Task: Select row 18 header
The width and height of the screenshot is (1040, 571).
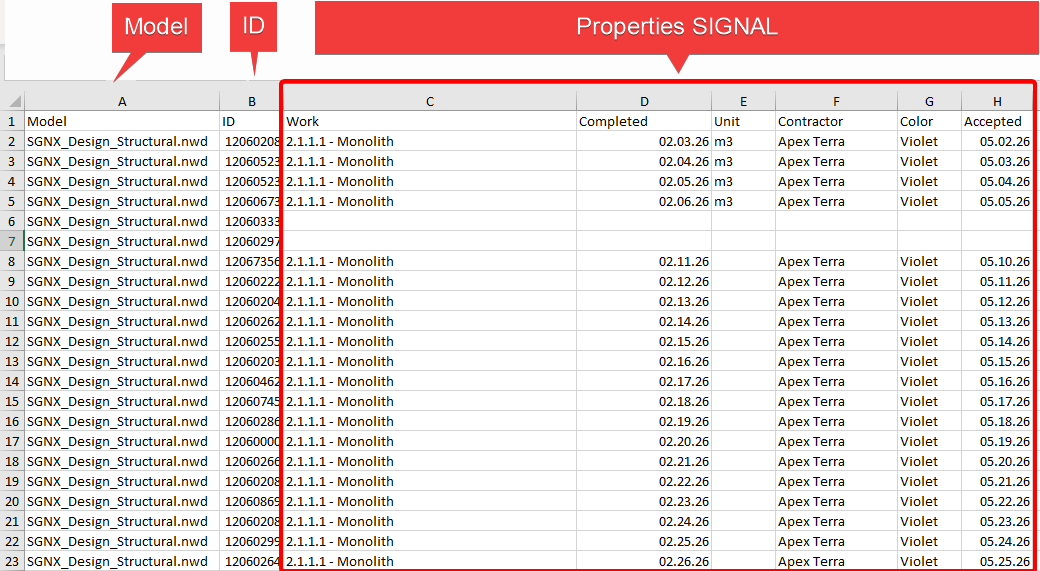Action: [x=12, y=461]
